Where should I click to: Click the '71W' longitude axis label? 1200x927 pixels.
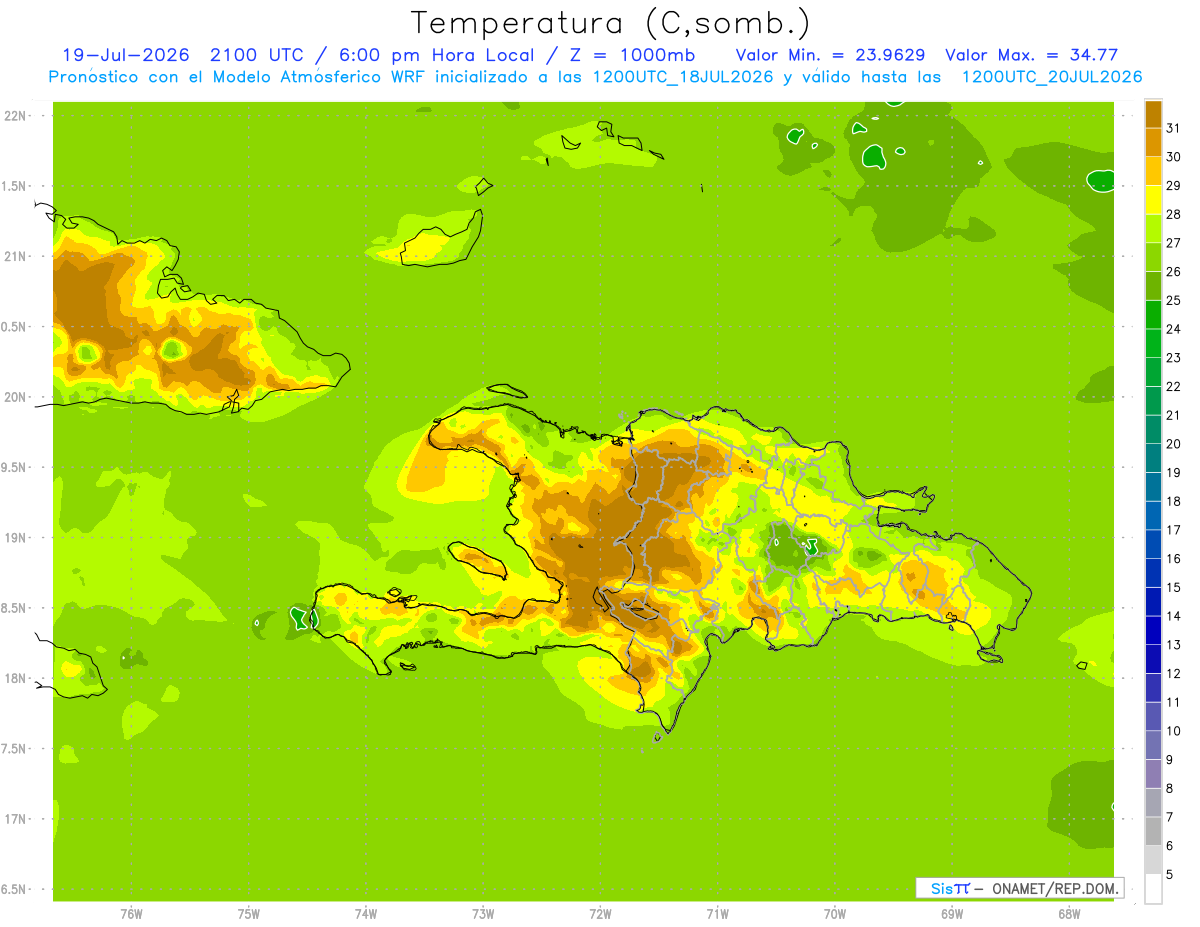(717, 913)
